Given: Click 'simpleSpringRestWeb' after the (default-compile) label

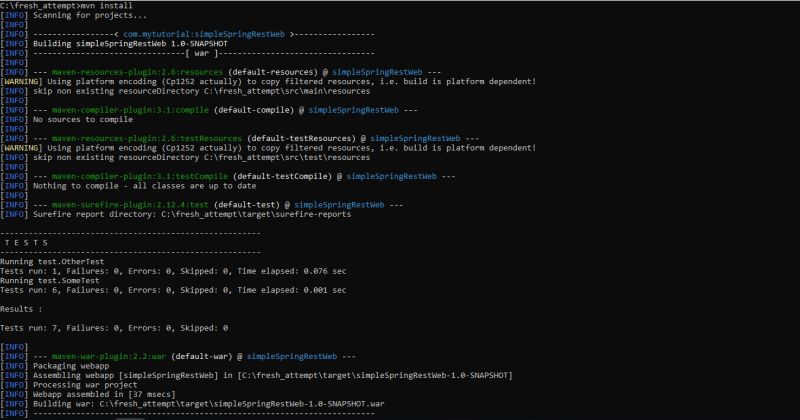Looking at the screenshot, I should point(354,110).
